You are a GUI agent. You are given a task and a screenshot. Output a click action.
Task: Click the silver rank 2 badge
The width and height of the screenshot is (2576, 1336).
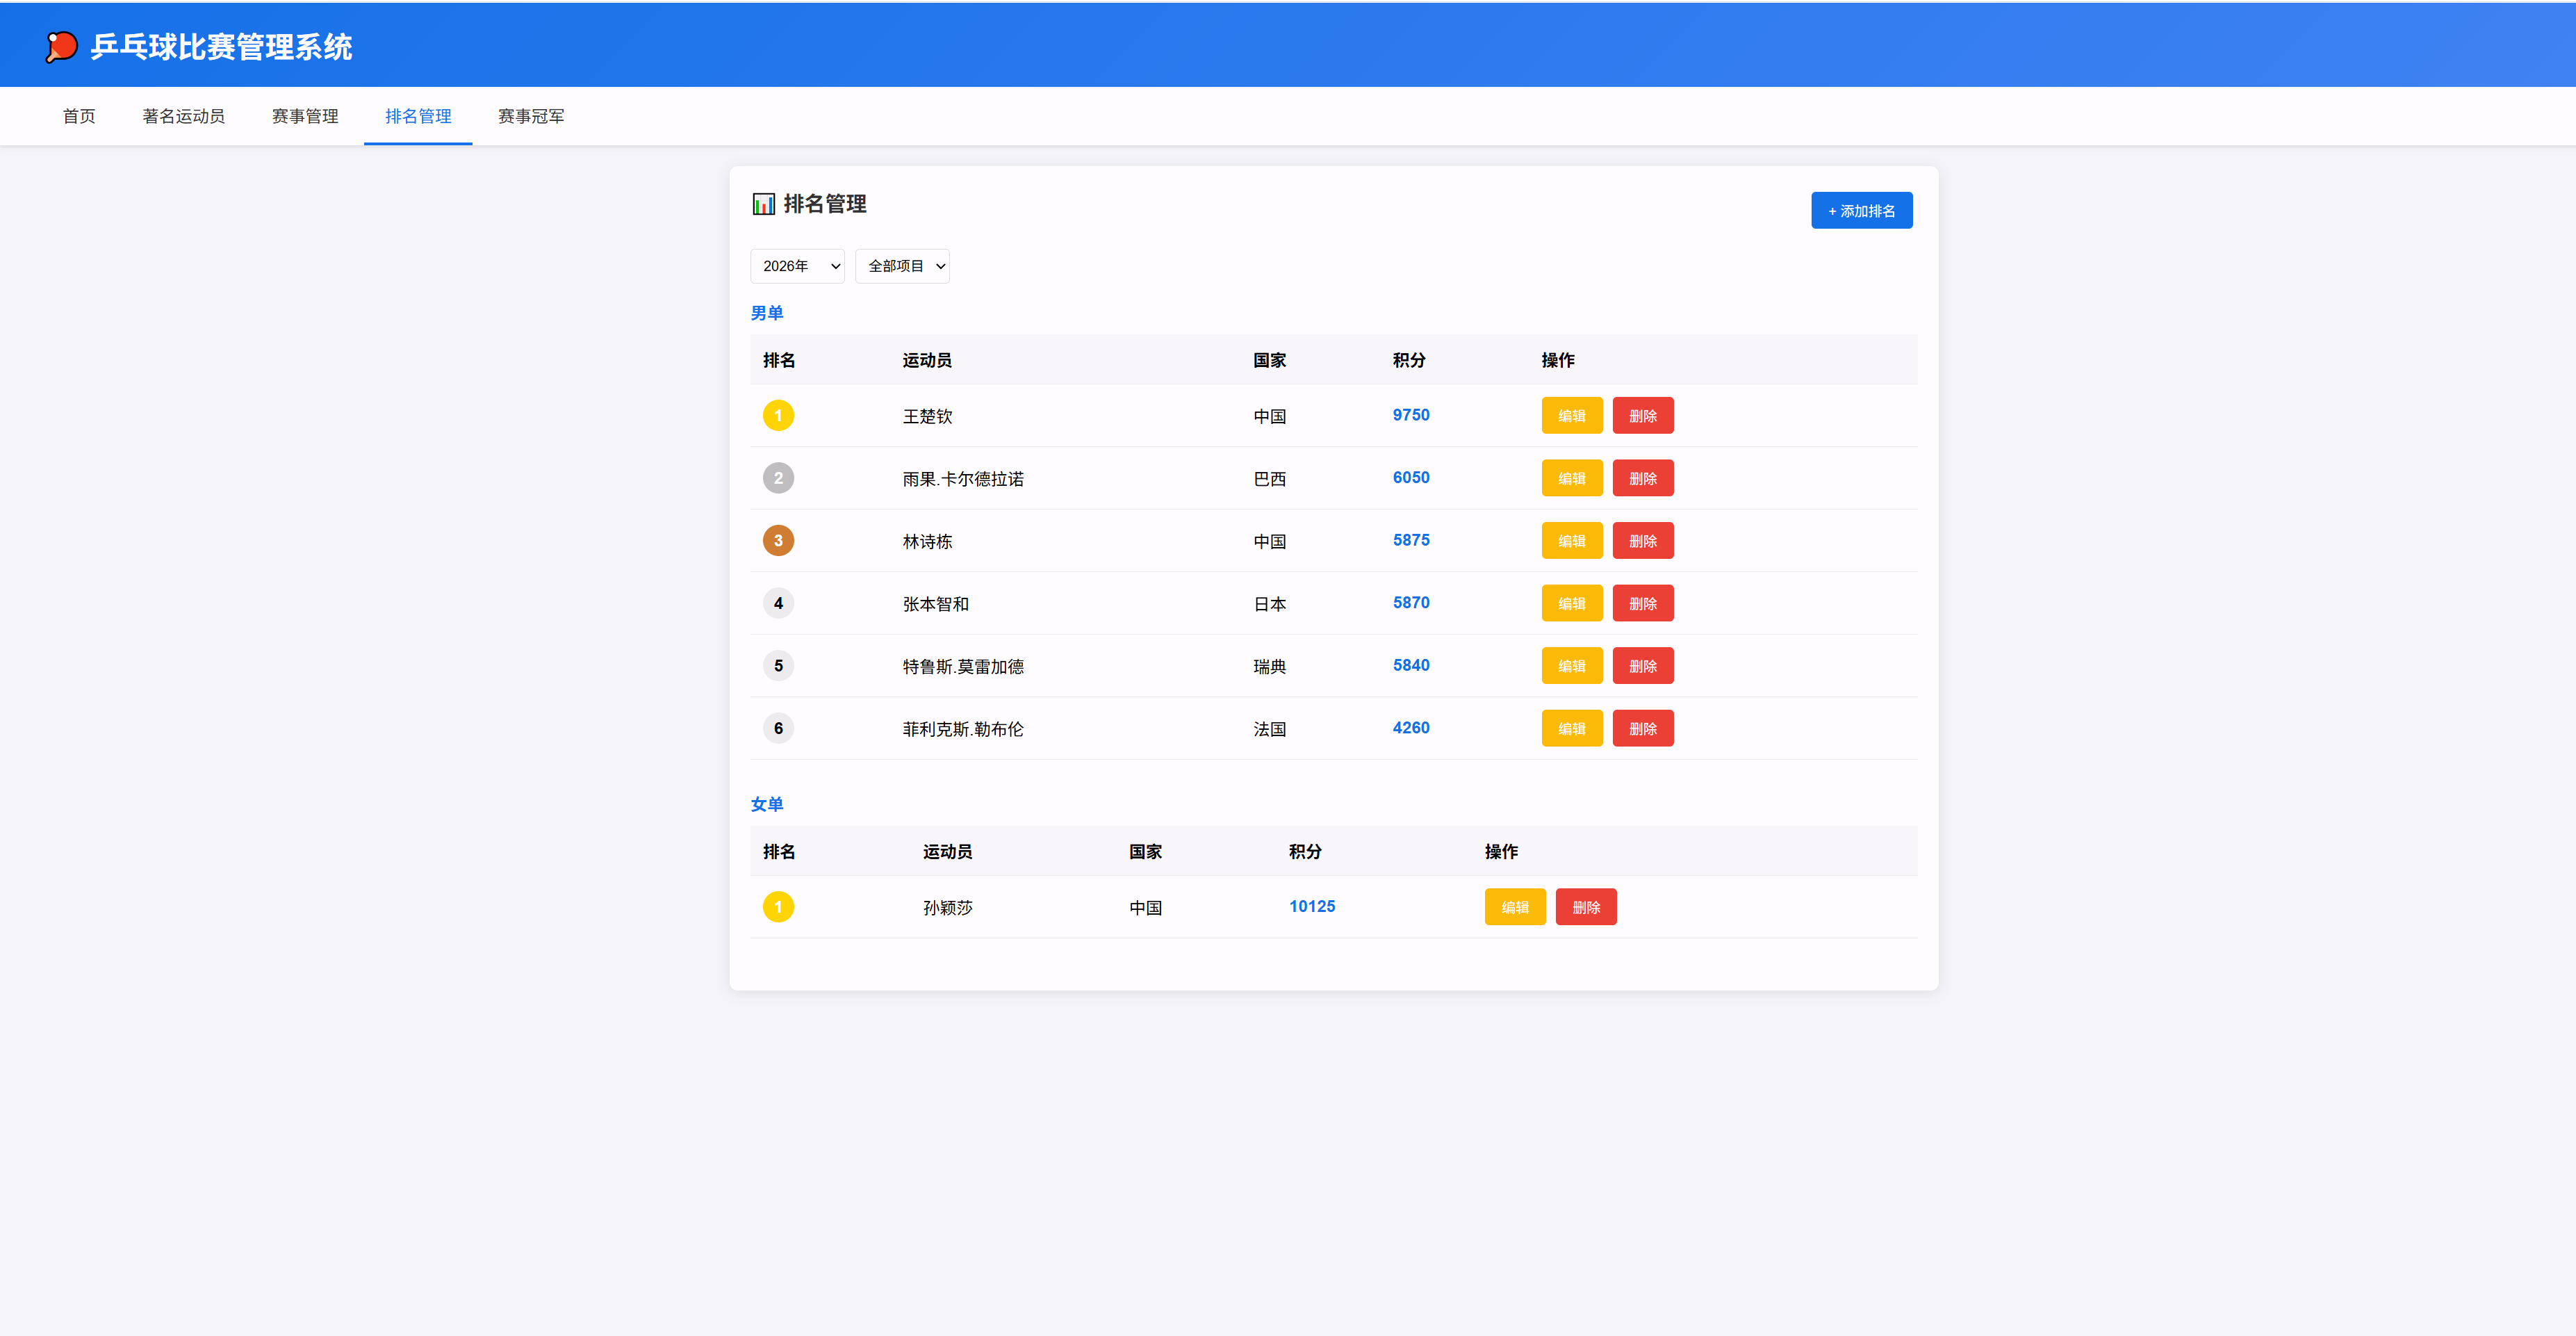click(778, 478)
